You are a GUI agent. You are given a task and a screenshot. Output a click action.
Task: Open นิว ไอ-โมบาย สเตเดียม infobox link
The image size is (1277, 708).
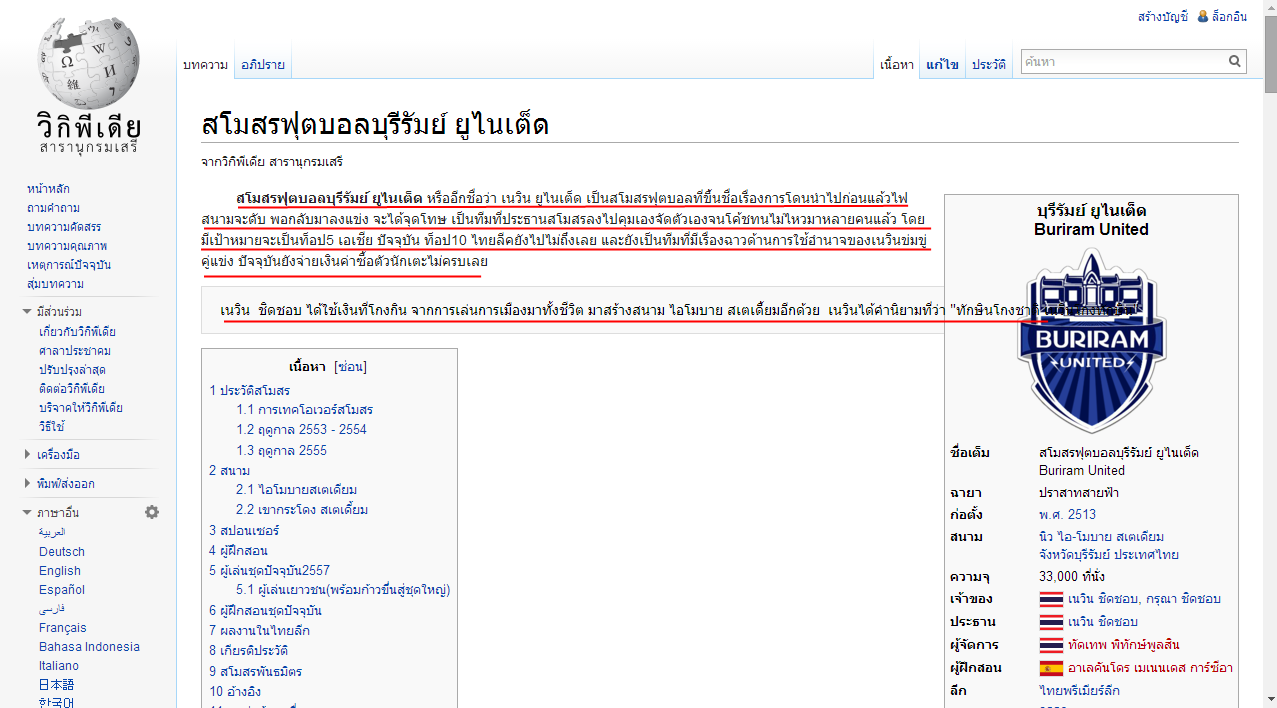[1102, 537]
